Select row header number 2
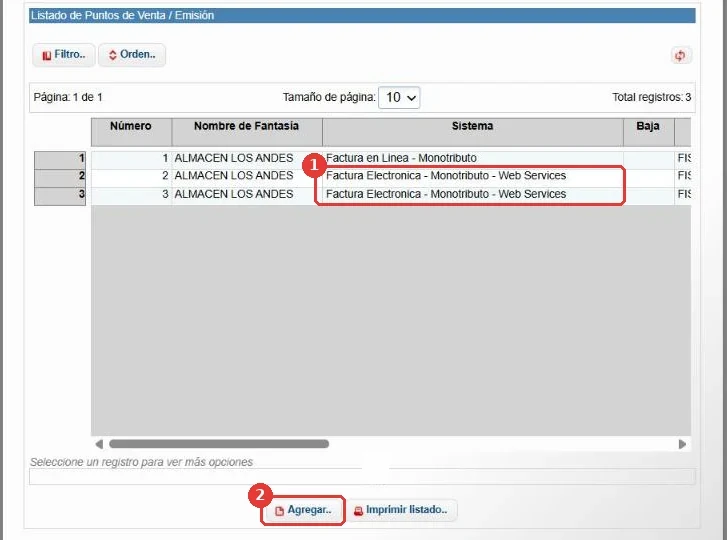This screenshot has width=727, height=540. coord(60,178)
